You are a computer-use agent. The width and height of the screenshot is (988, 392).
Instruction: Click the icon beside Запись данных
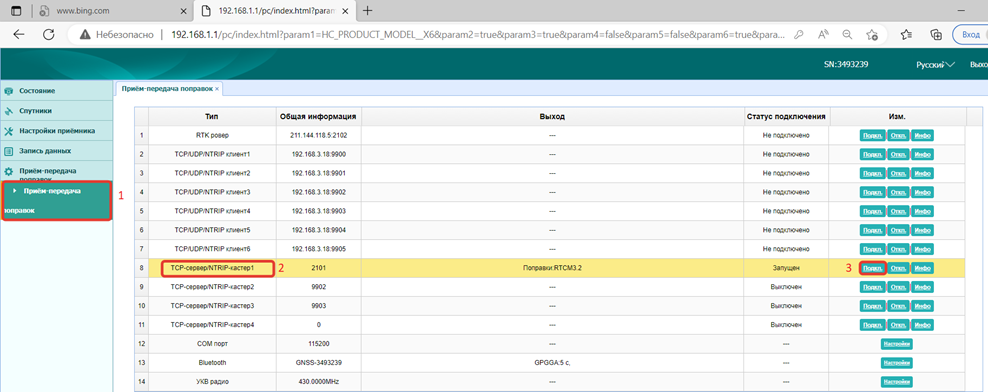(x=9, y=151)
